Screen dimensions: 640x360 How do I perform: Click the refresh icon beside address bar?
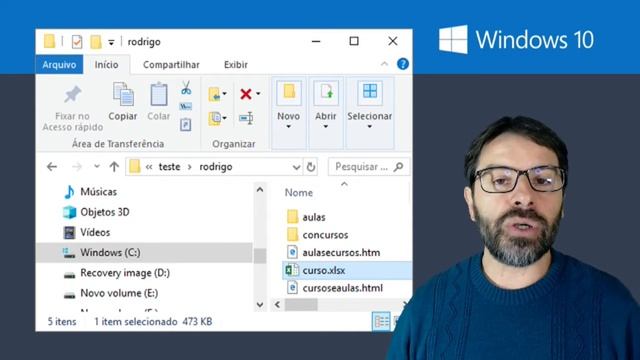[311, 167]
